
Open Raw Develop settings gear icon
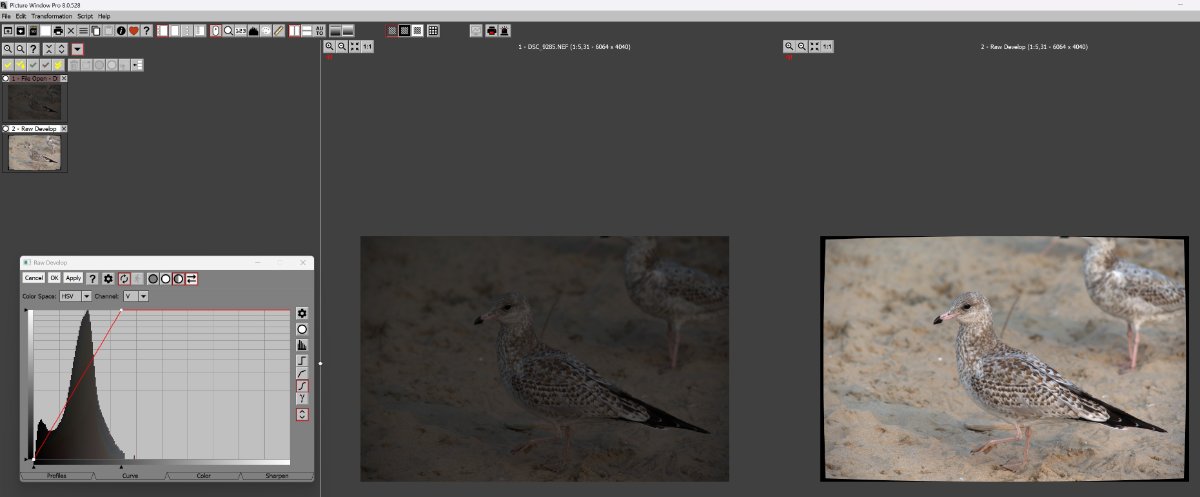108,278
